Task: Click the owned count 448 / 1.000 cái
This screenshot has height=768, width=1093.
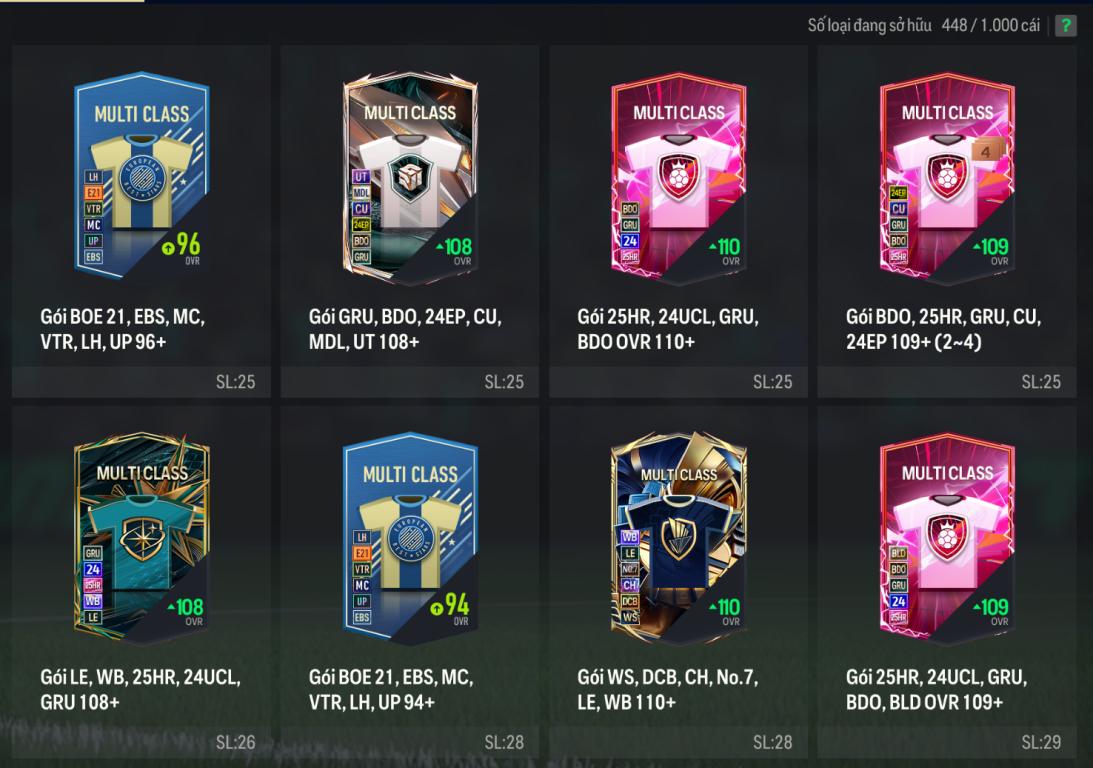Action: [x=990, y=26]
